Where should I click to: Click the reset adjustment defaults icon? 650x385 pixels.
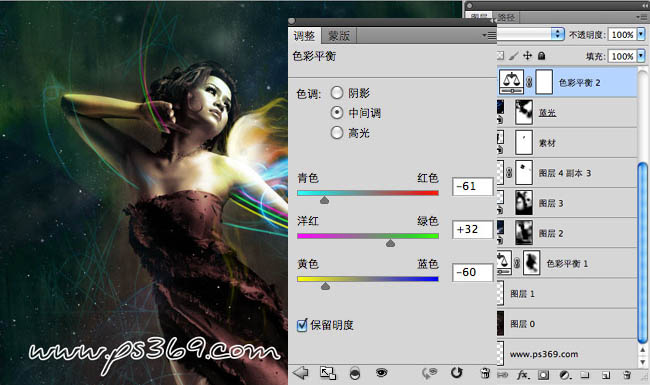click(x=456, y=373)
